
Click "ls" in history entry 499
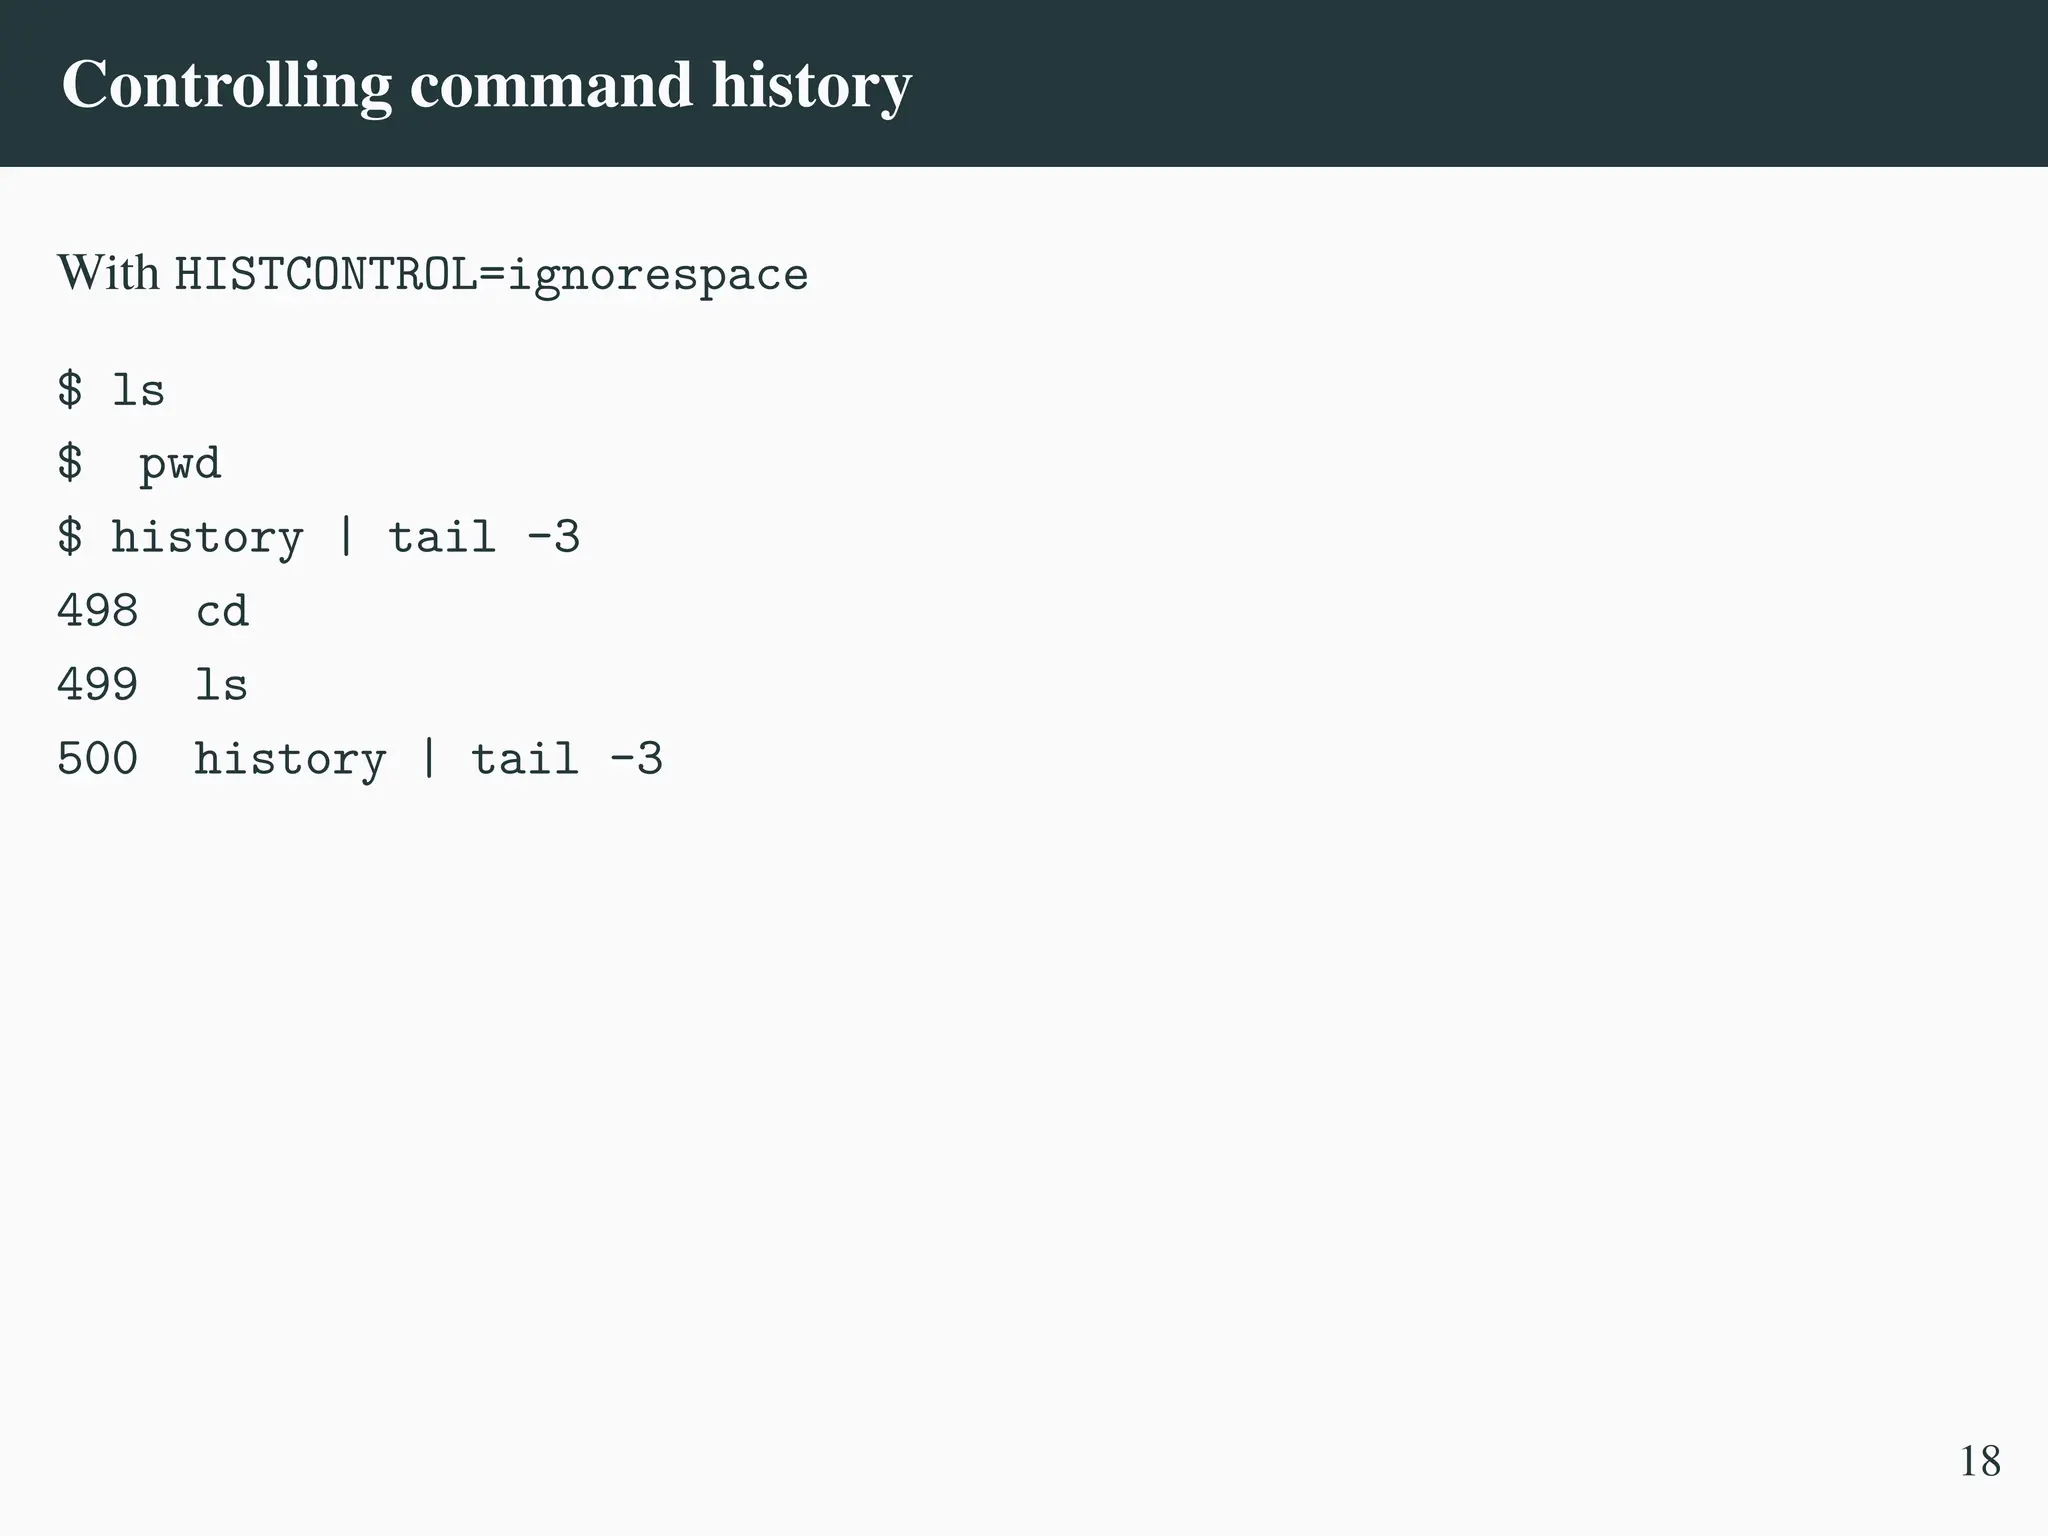221,685
